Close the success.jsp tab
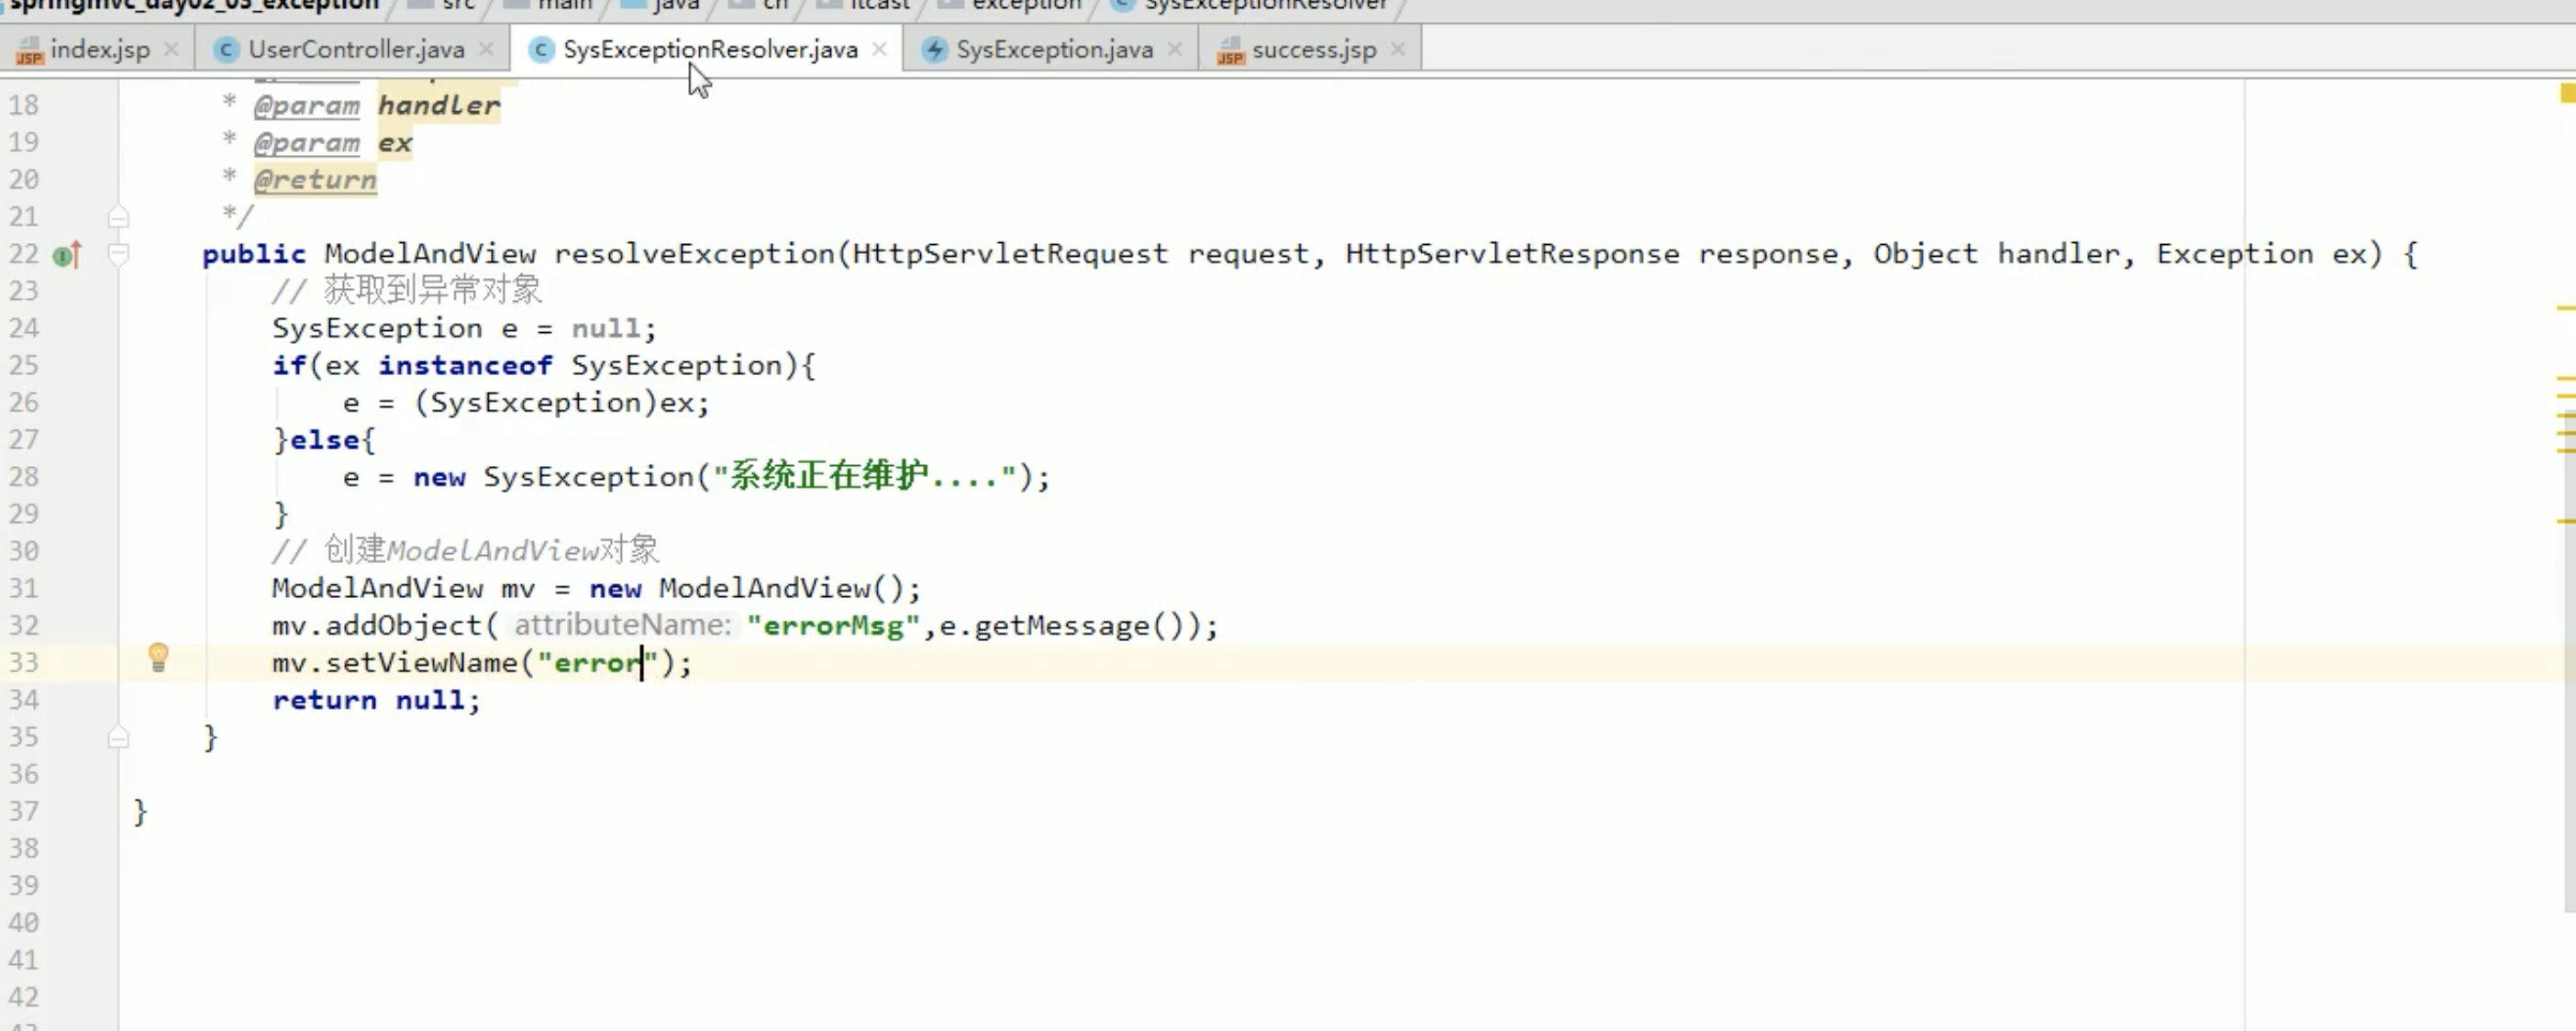The width and height of the screenshot is (2576, 1031). [x=1398, y=49]
